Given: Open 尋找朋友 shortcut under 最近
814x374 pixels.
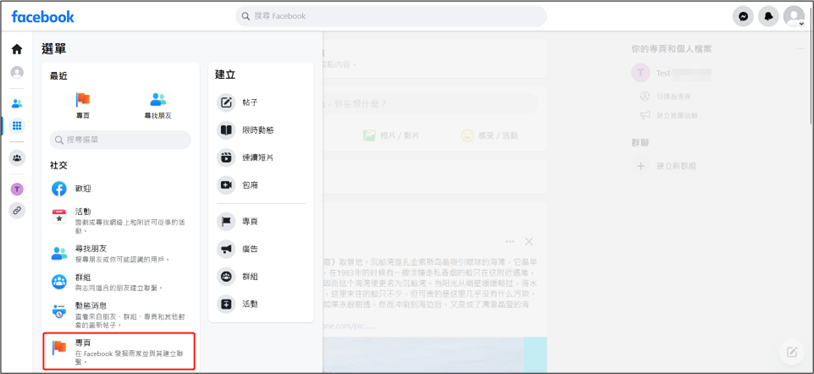Looking at the screenshot, I should coord(158,105).
